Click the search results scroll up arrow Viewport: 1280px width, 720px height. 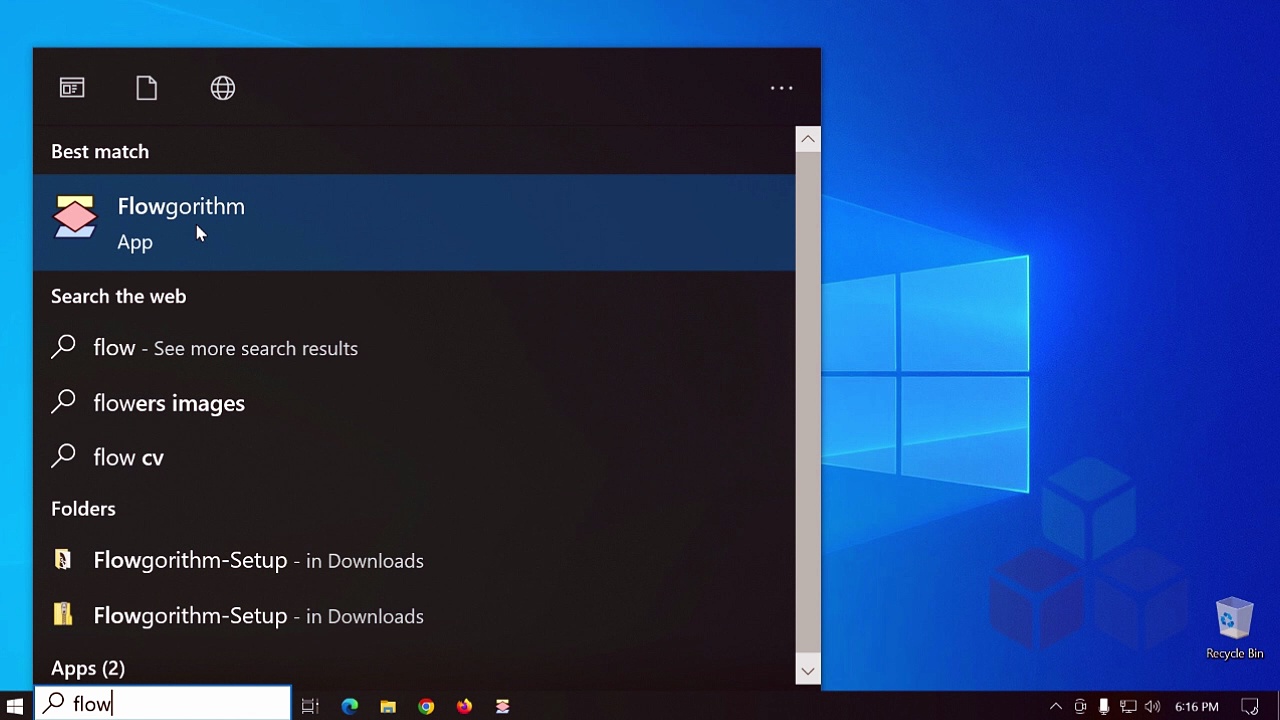pyautogui.click(x=808, y=139)
